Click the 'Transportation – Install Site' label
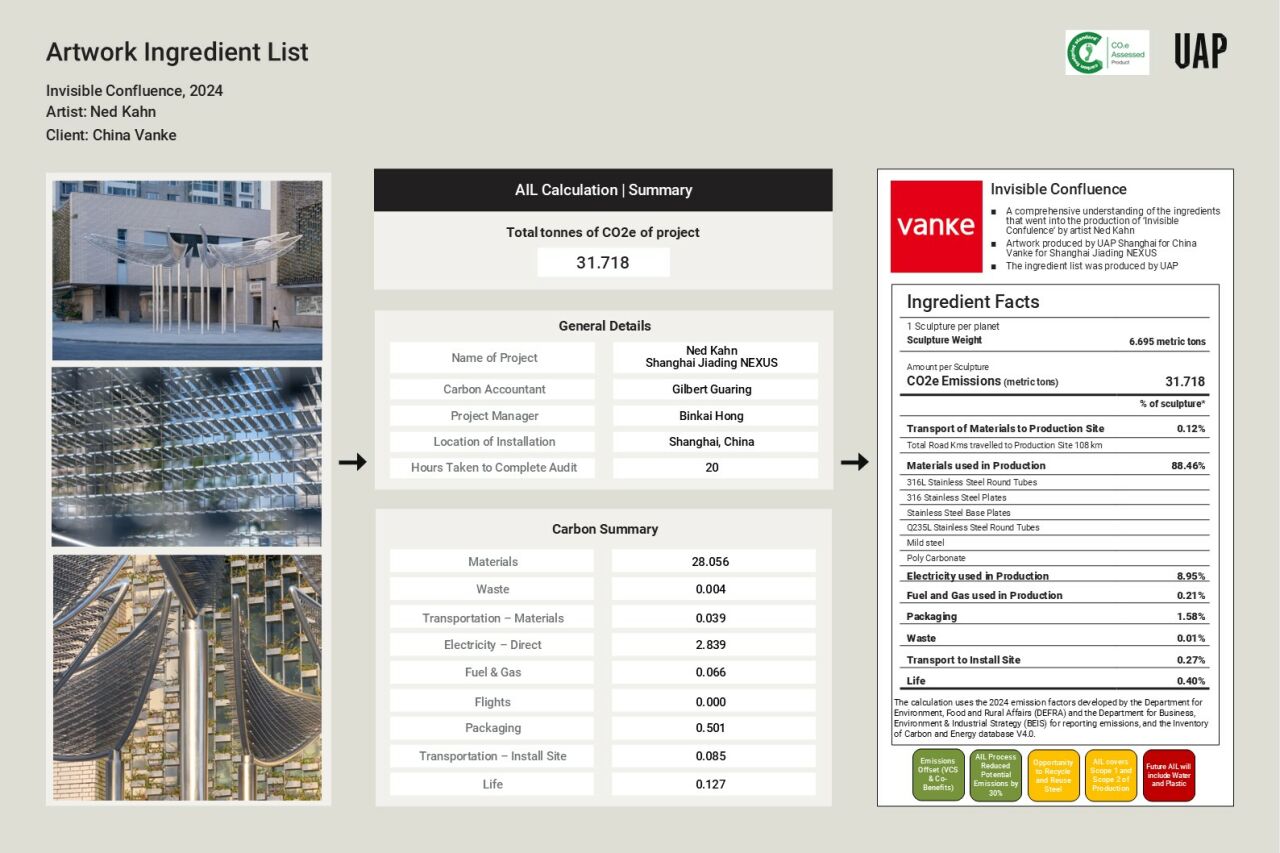The height and width of the screenshot is (853, 1280). coord(492,756)
